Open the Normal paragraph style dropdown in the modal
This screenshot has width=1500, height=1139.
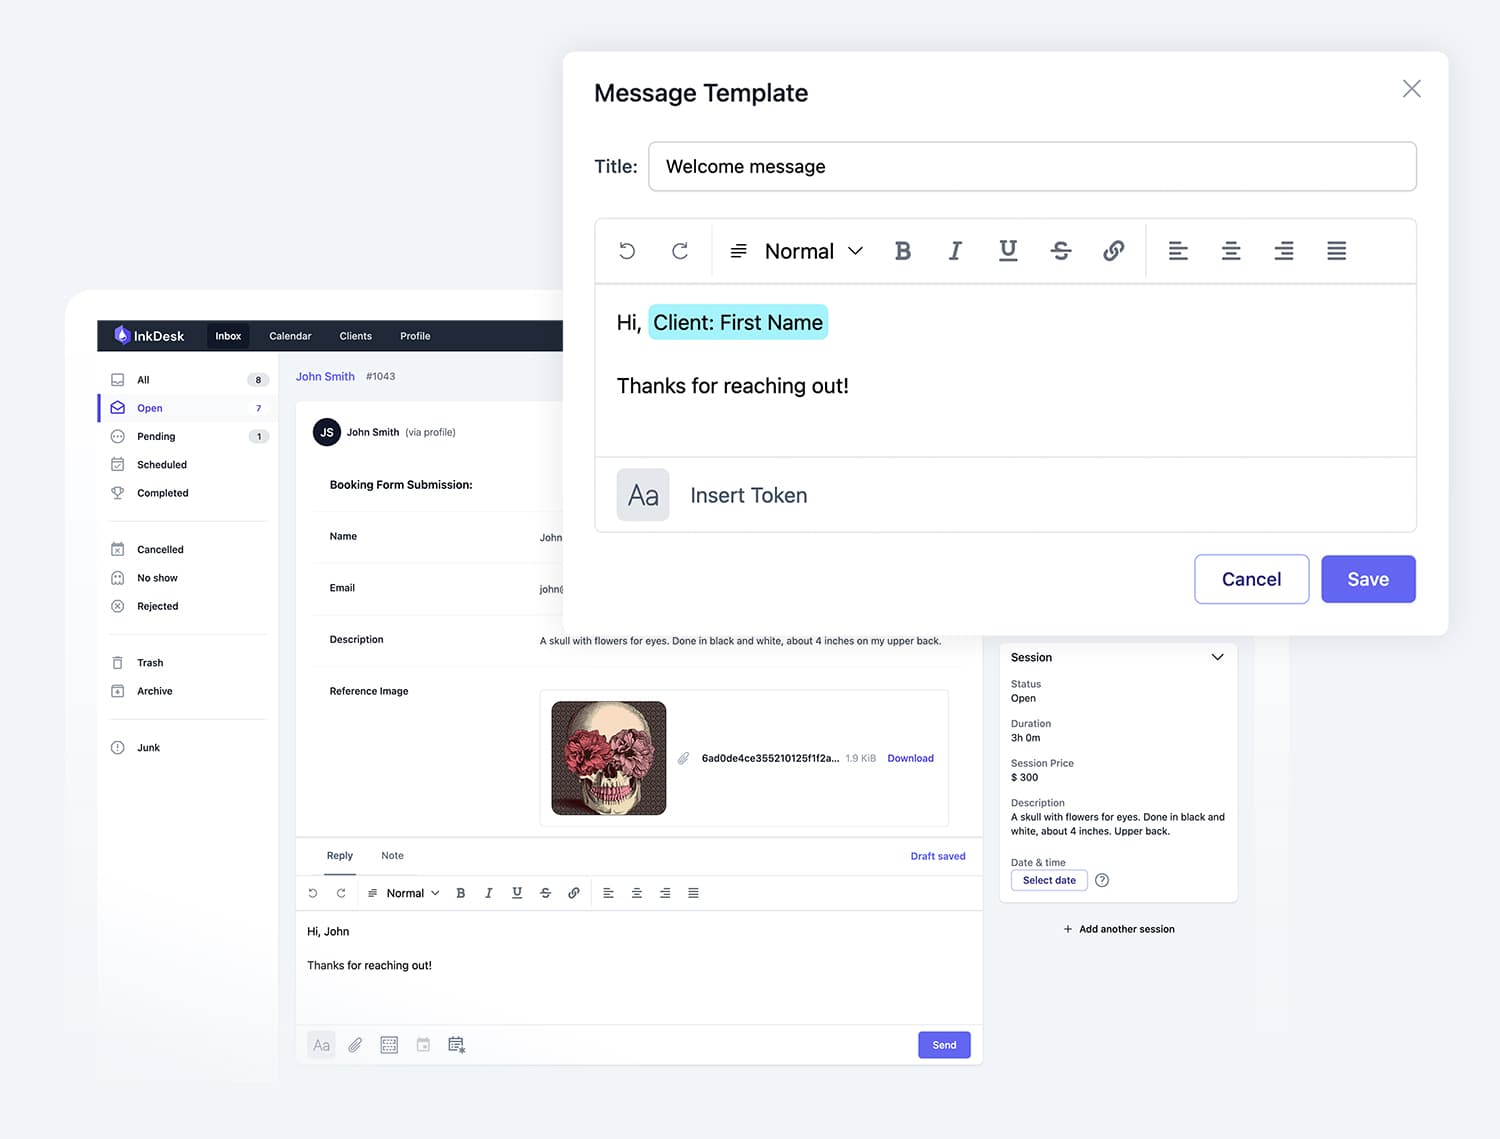(798, 251)
